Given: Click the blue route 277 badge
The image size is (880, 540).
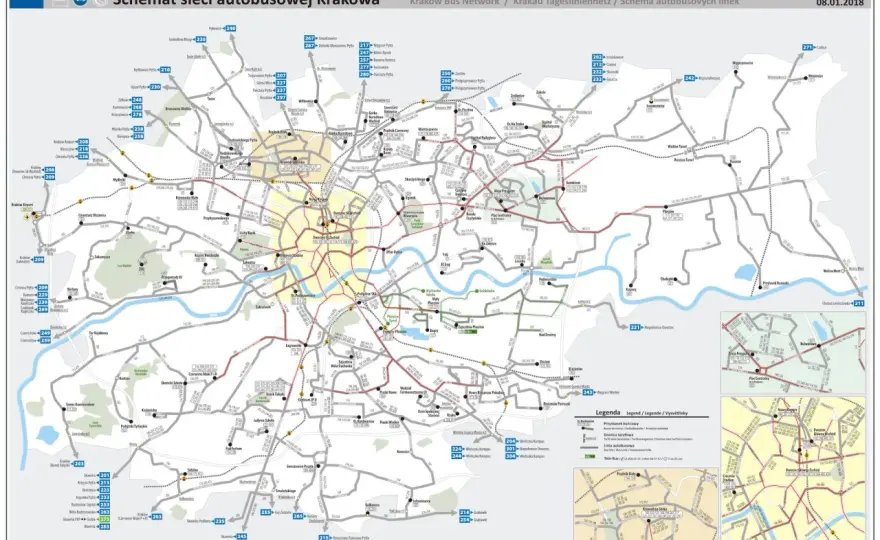Looking at the screenshot, I should pos(364,67).
